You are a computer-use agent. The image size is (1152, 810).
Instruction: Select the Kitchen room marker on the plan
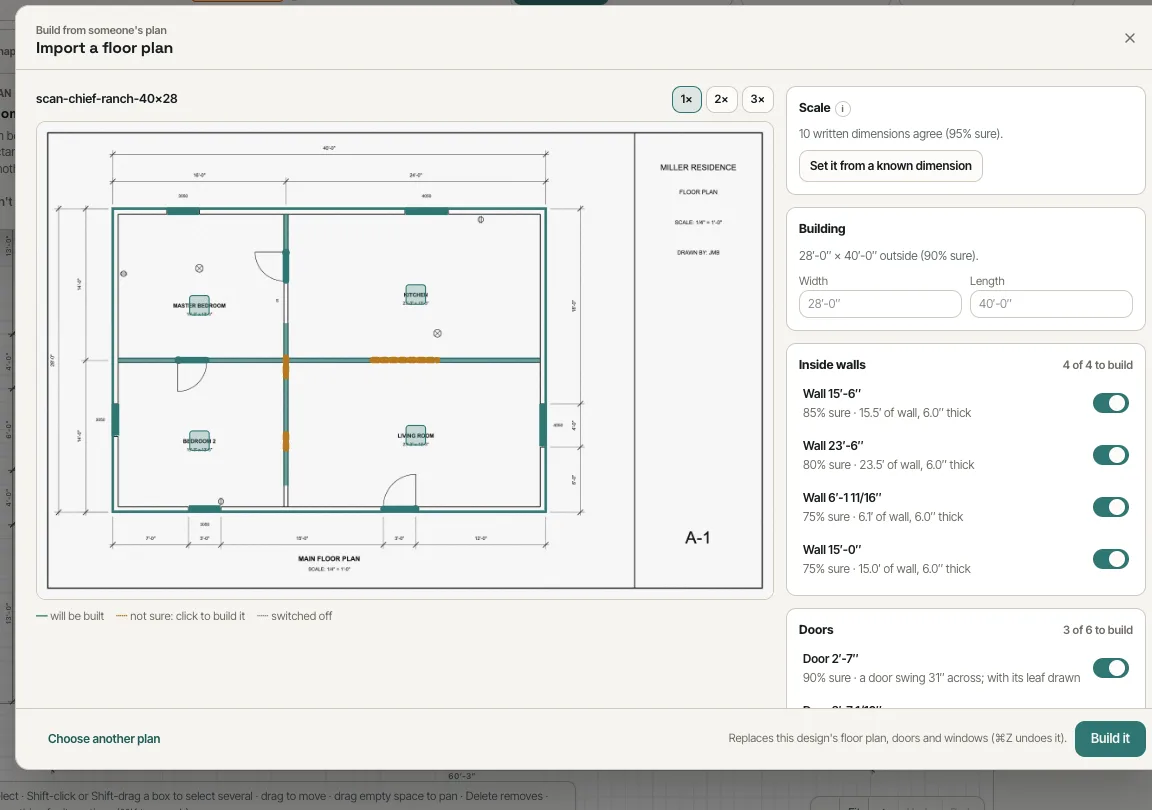point(415,294)
